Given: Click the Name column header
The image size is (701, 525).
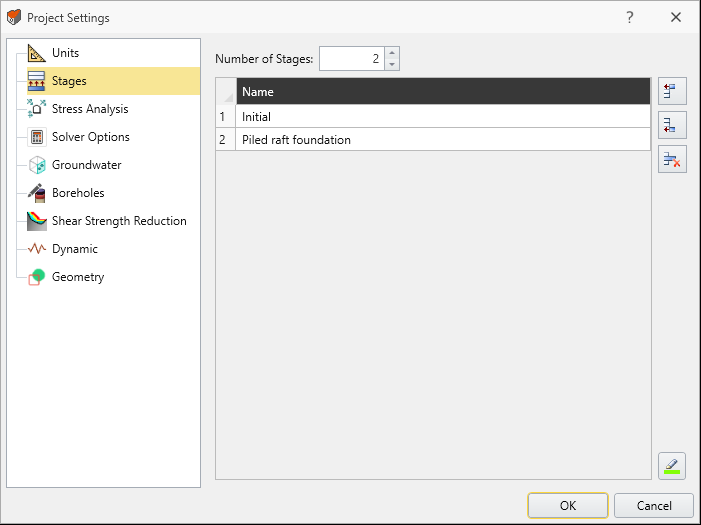Looking at the screenshot, I should click(443, 91).
